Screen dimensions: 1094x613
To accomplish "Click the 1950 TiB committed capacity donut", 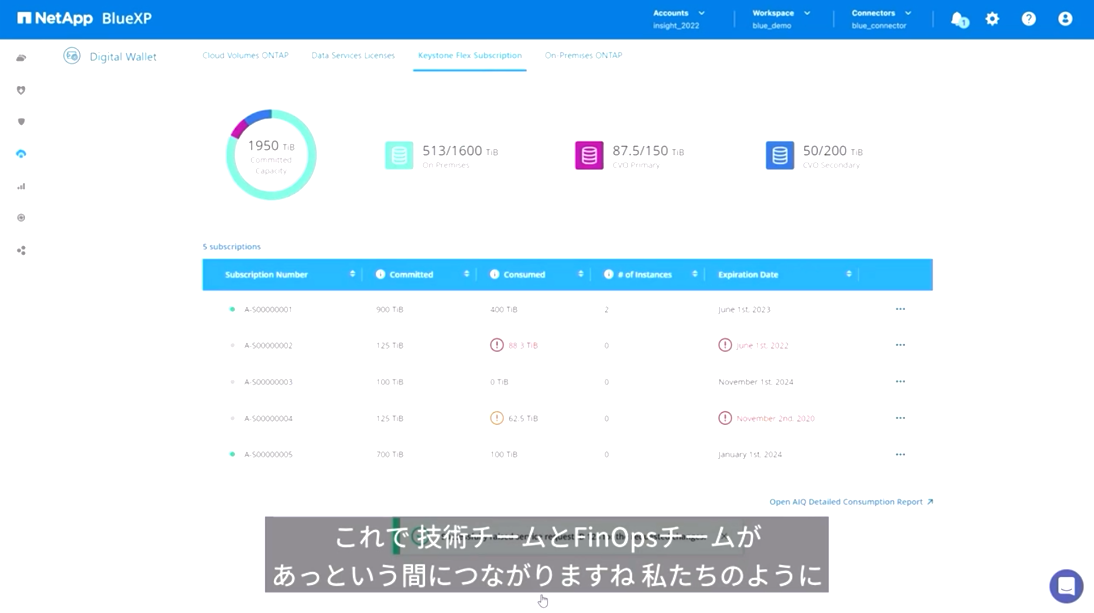I will pos(271,155).
